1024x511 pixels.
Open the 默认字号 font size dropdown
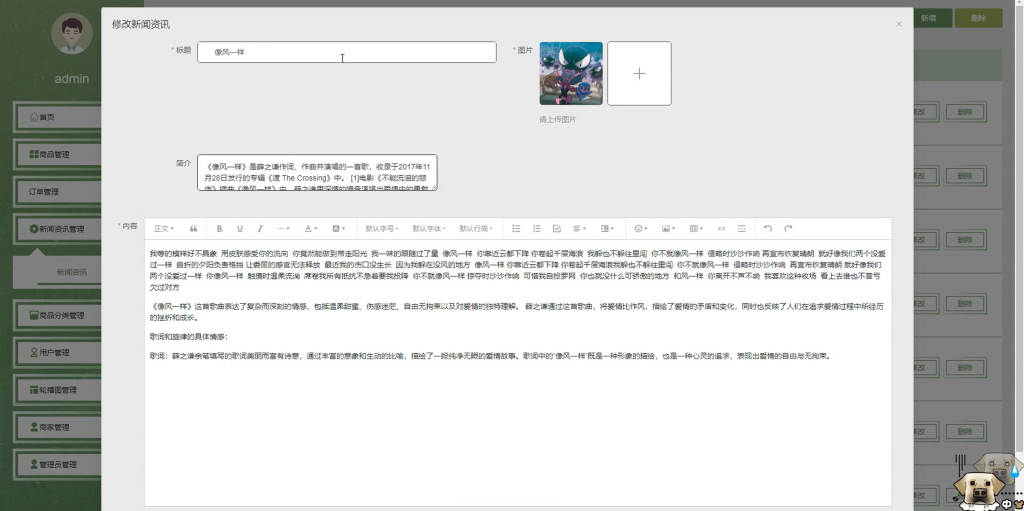pyautogui.click(x=382, y=229)
